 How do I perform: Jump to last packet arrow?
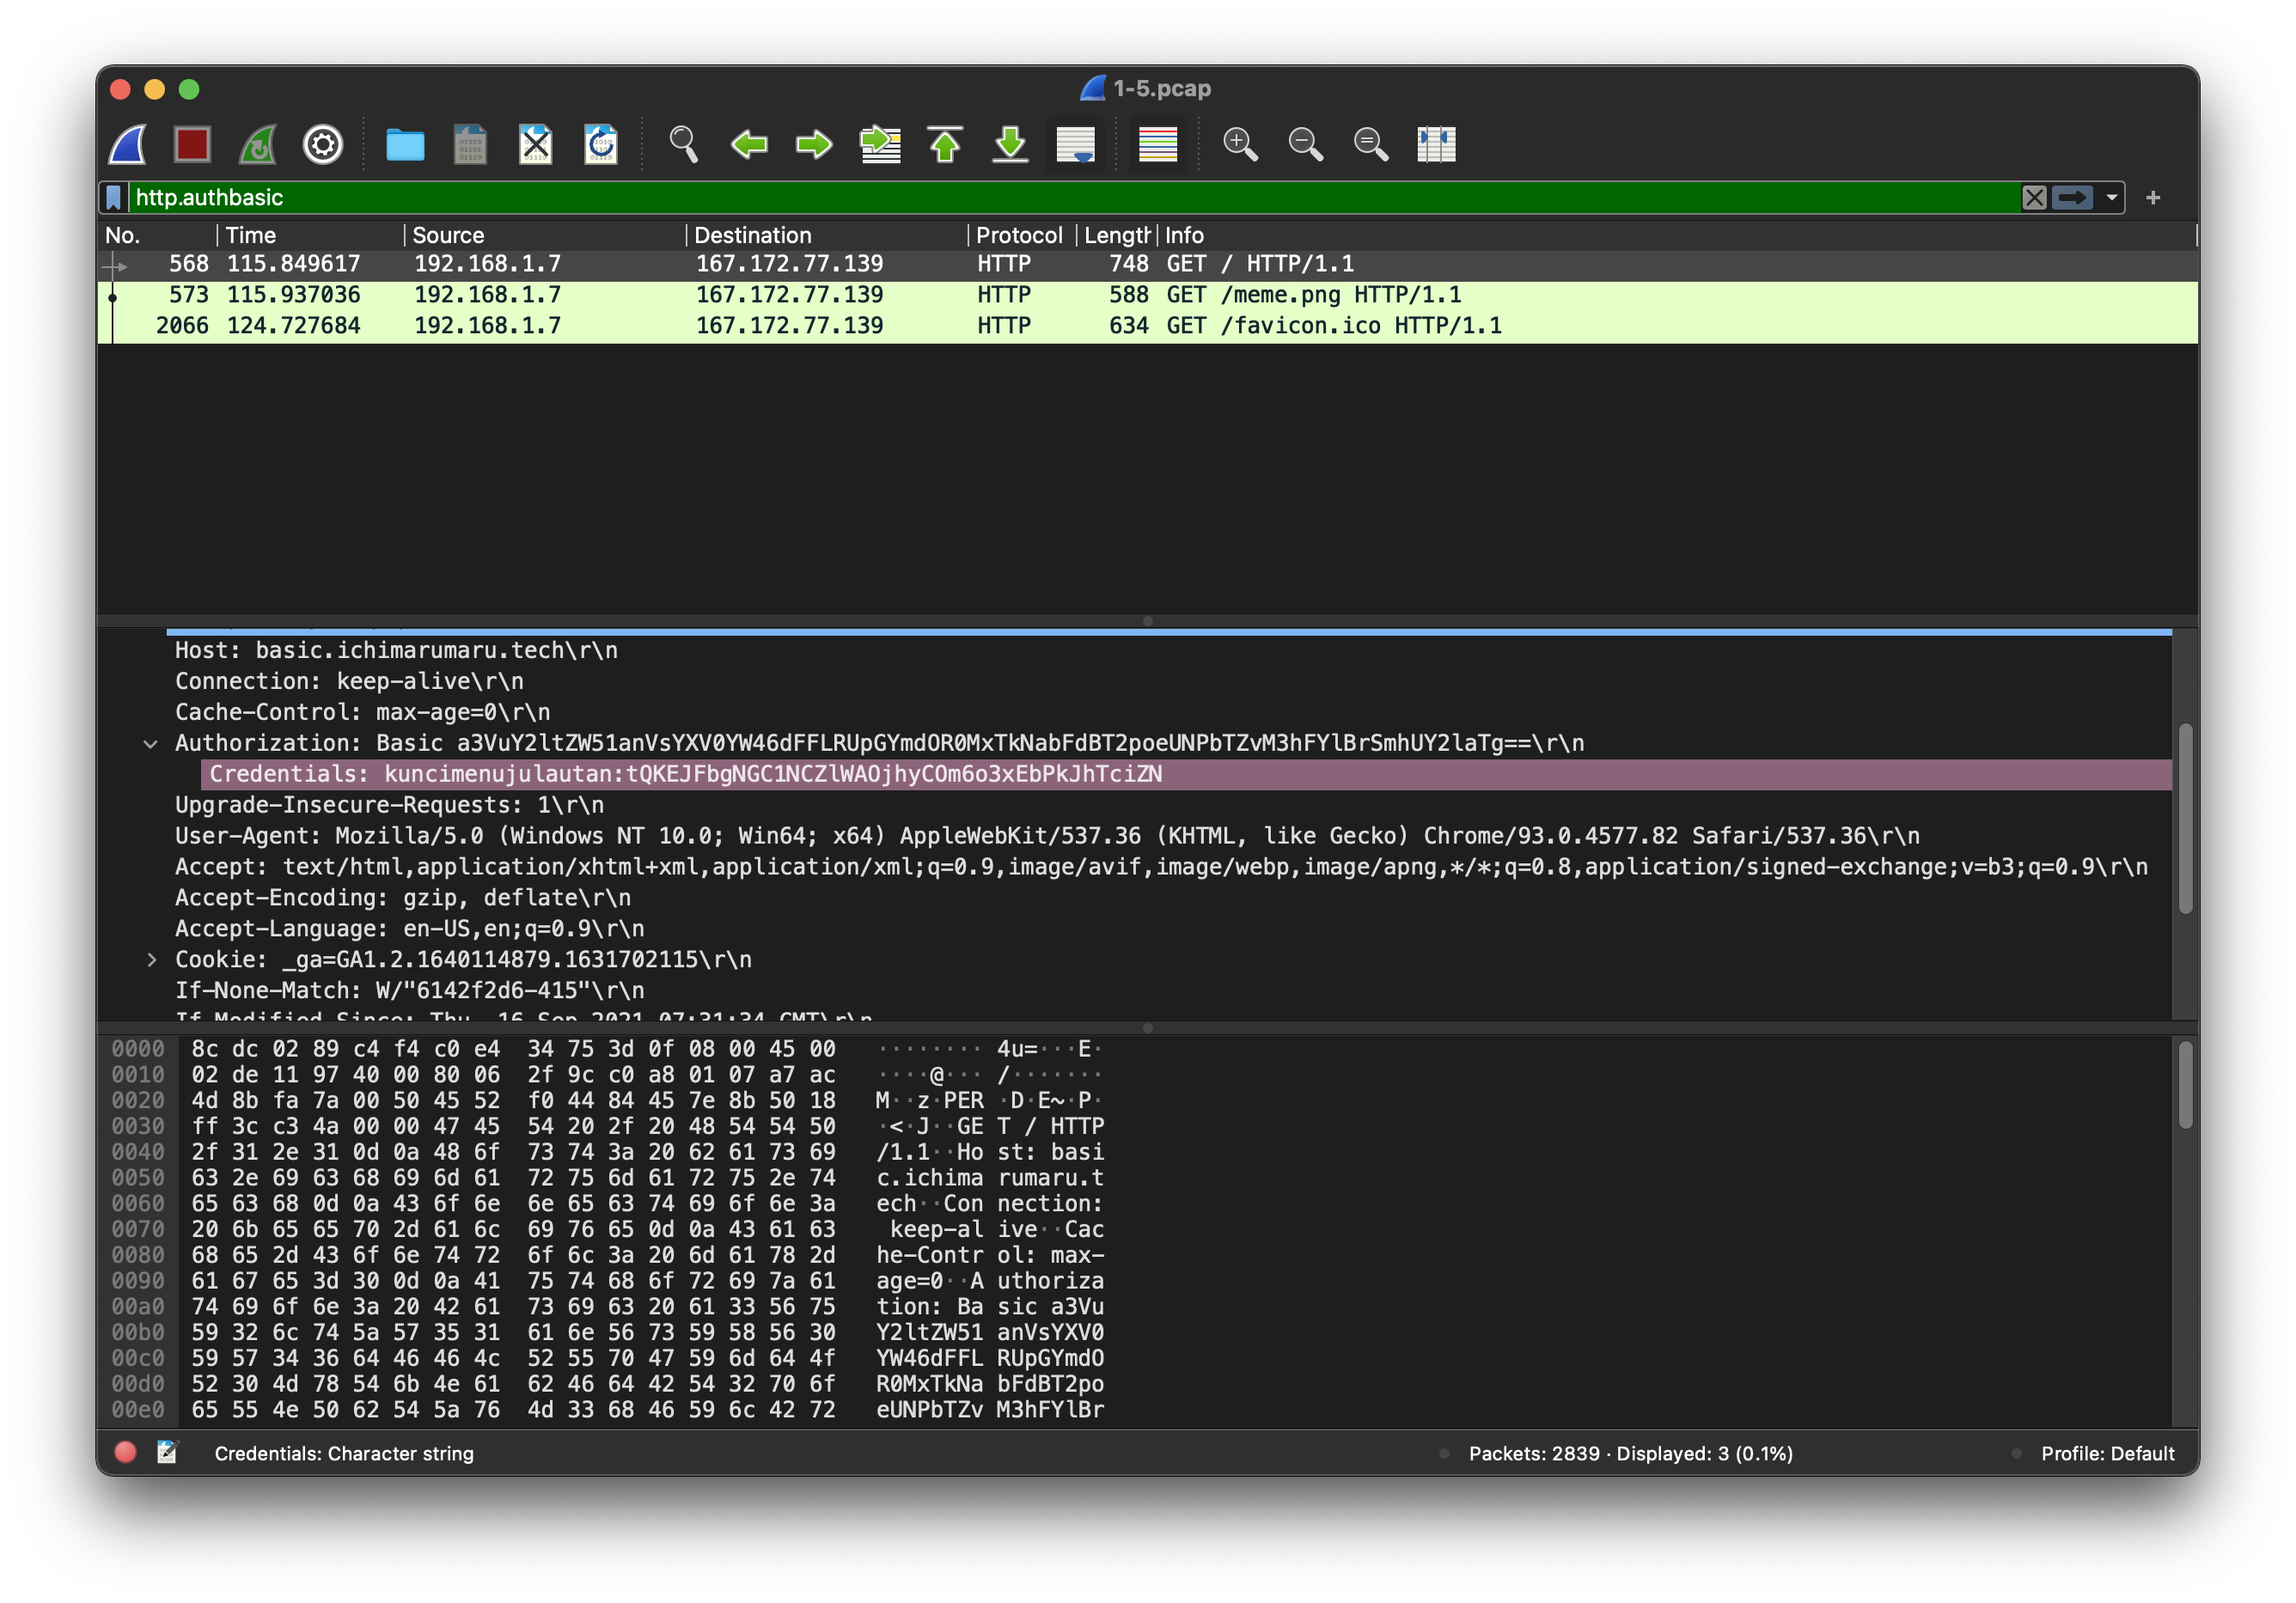[1011, 144]
